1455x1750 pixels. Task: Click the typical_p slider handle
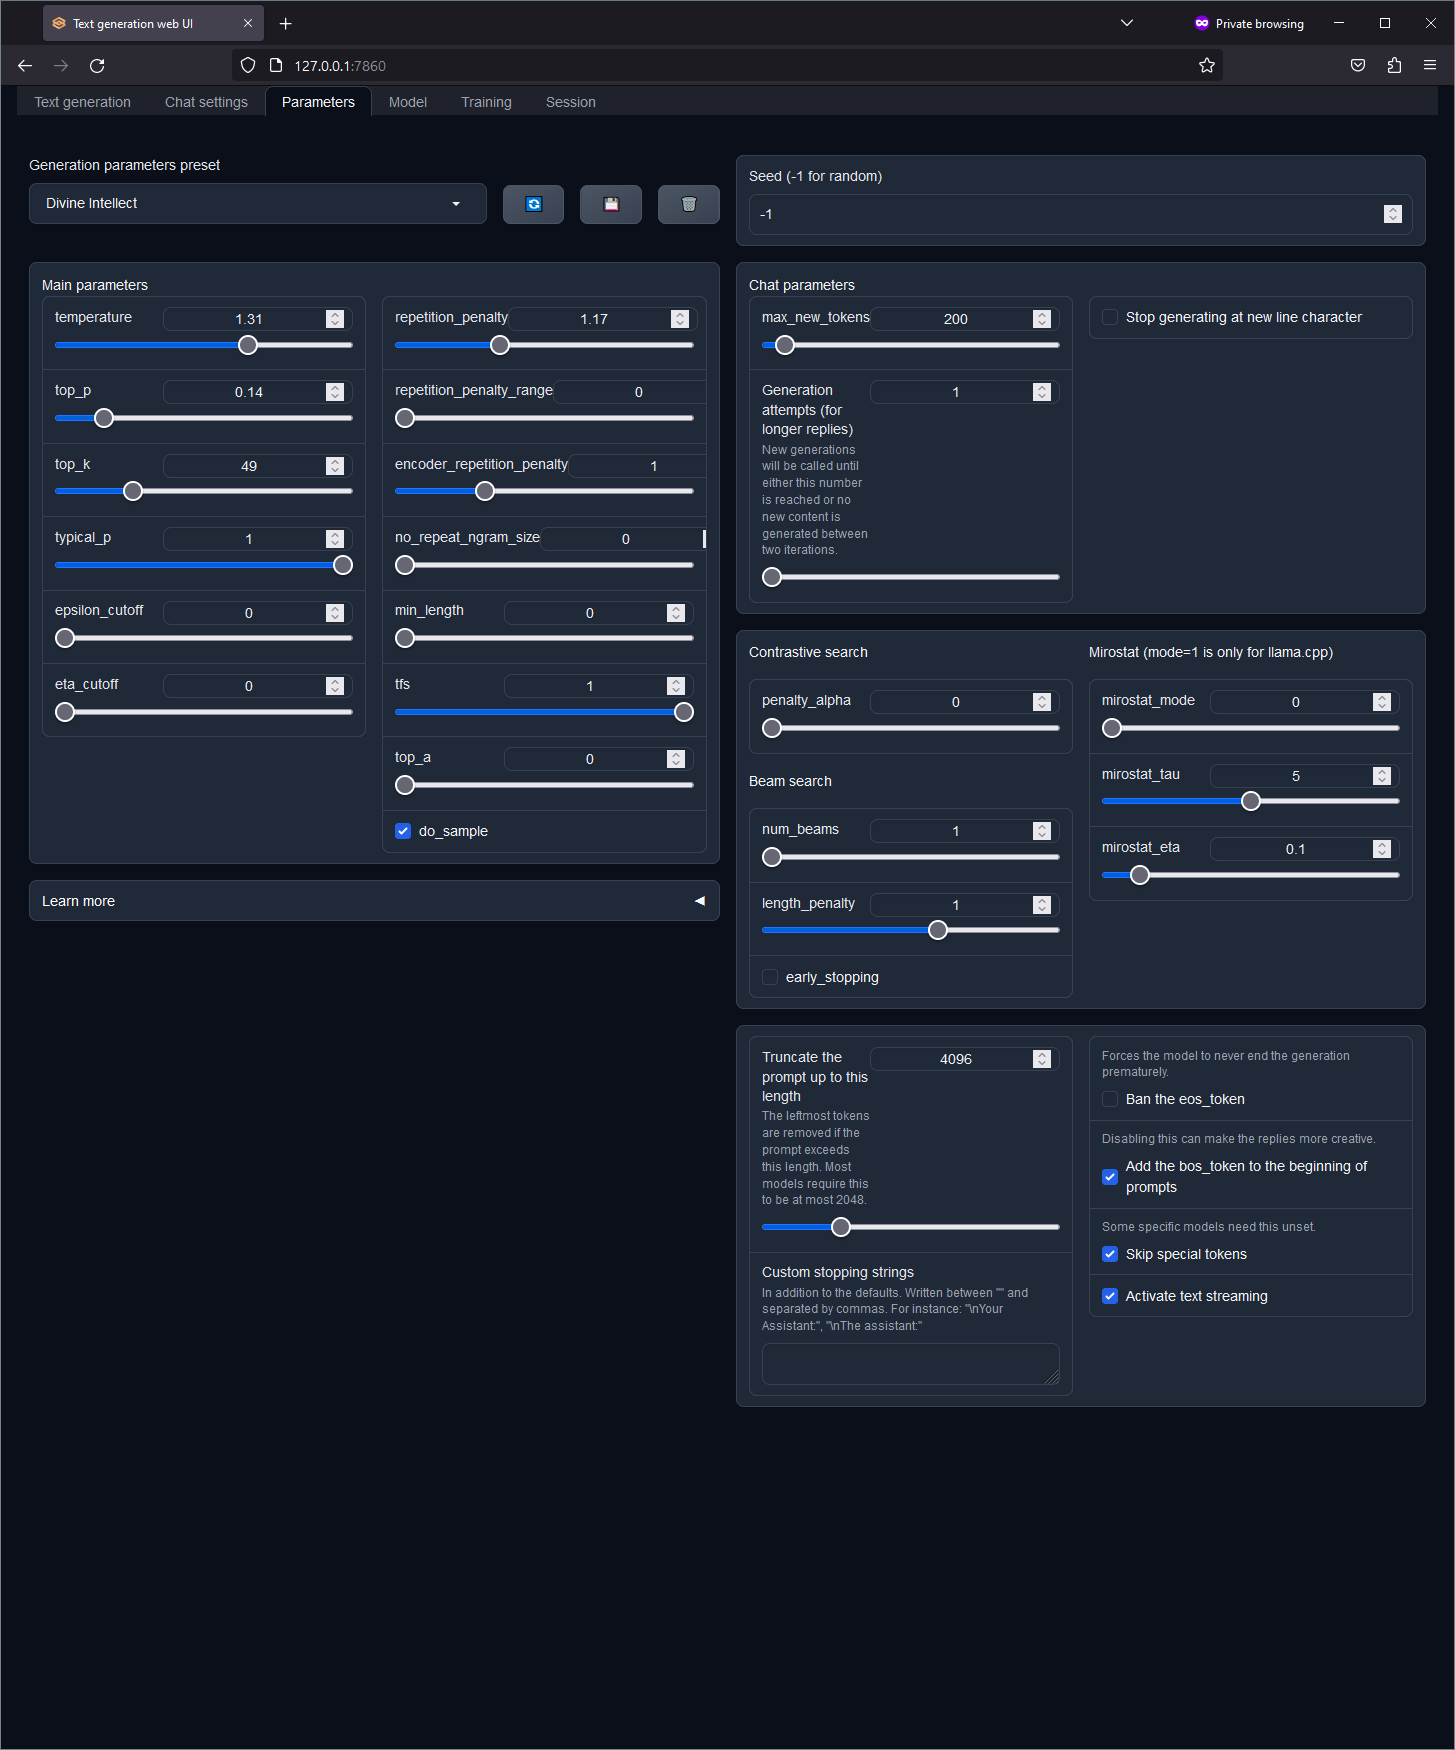pyautogui.click(x=343, y=565)
